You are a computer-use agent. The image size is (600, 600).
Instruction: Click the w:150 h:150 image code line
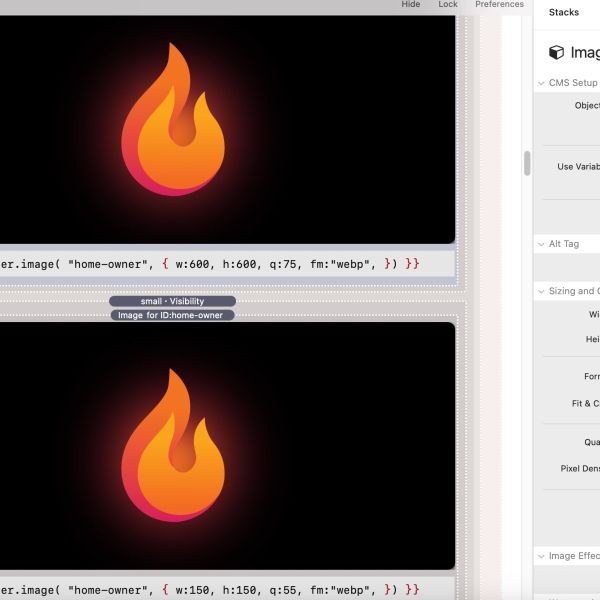tap(227, 589)
